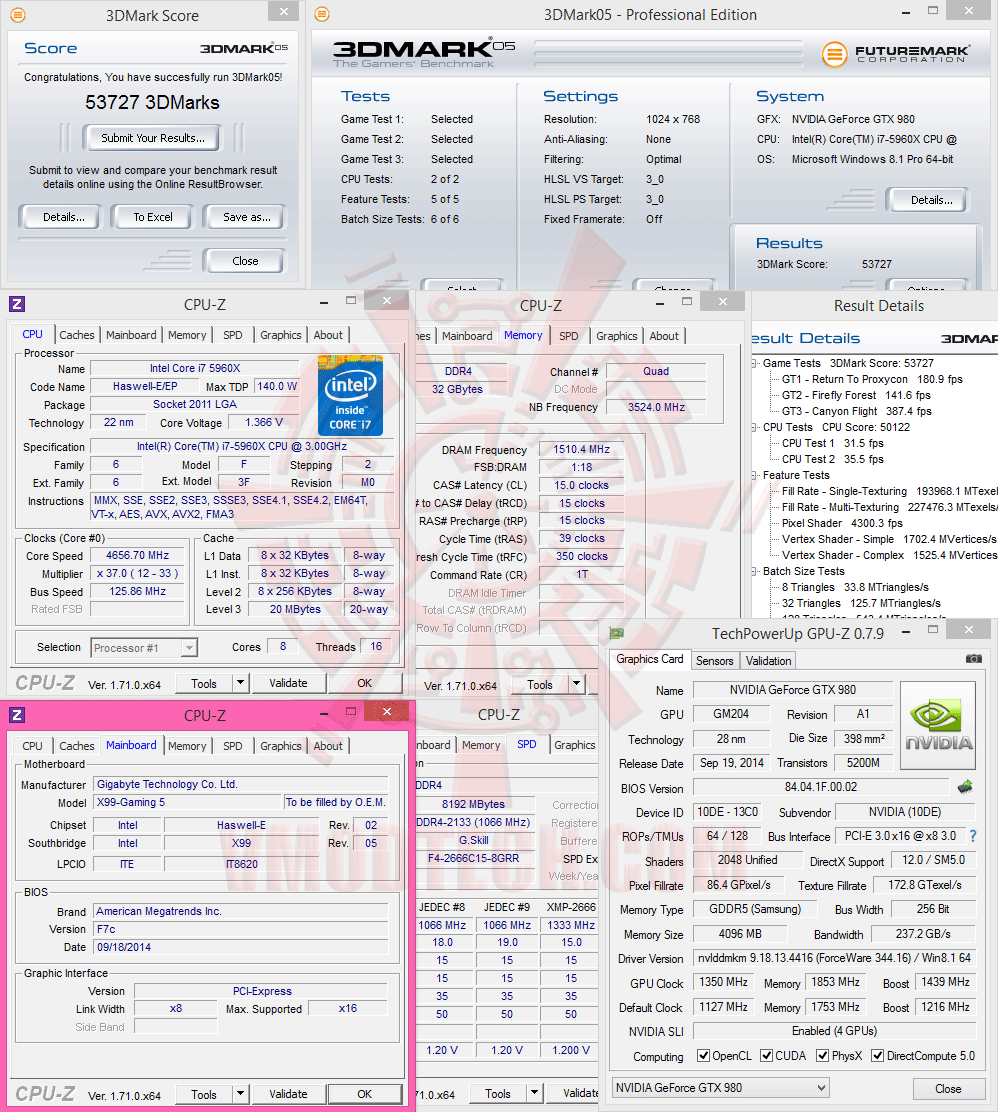
Task: Open Tools dropdown arrow in CPU-Z CPU window
Action: 240,683
